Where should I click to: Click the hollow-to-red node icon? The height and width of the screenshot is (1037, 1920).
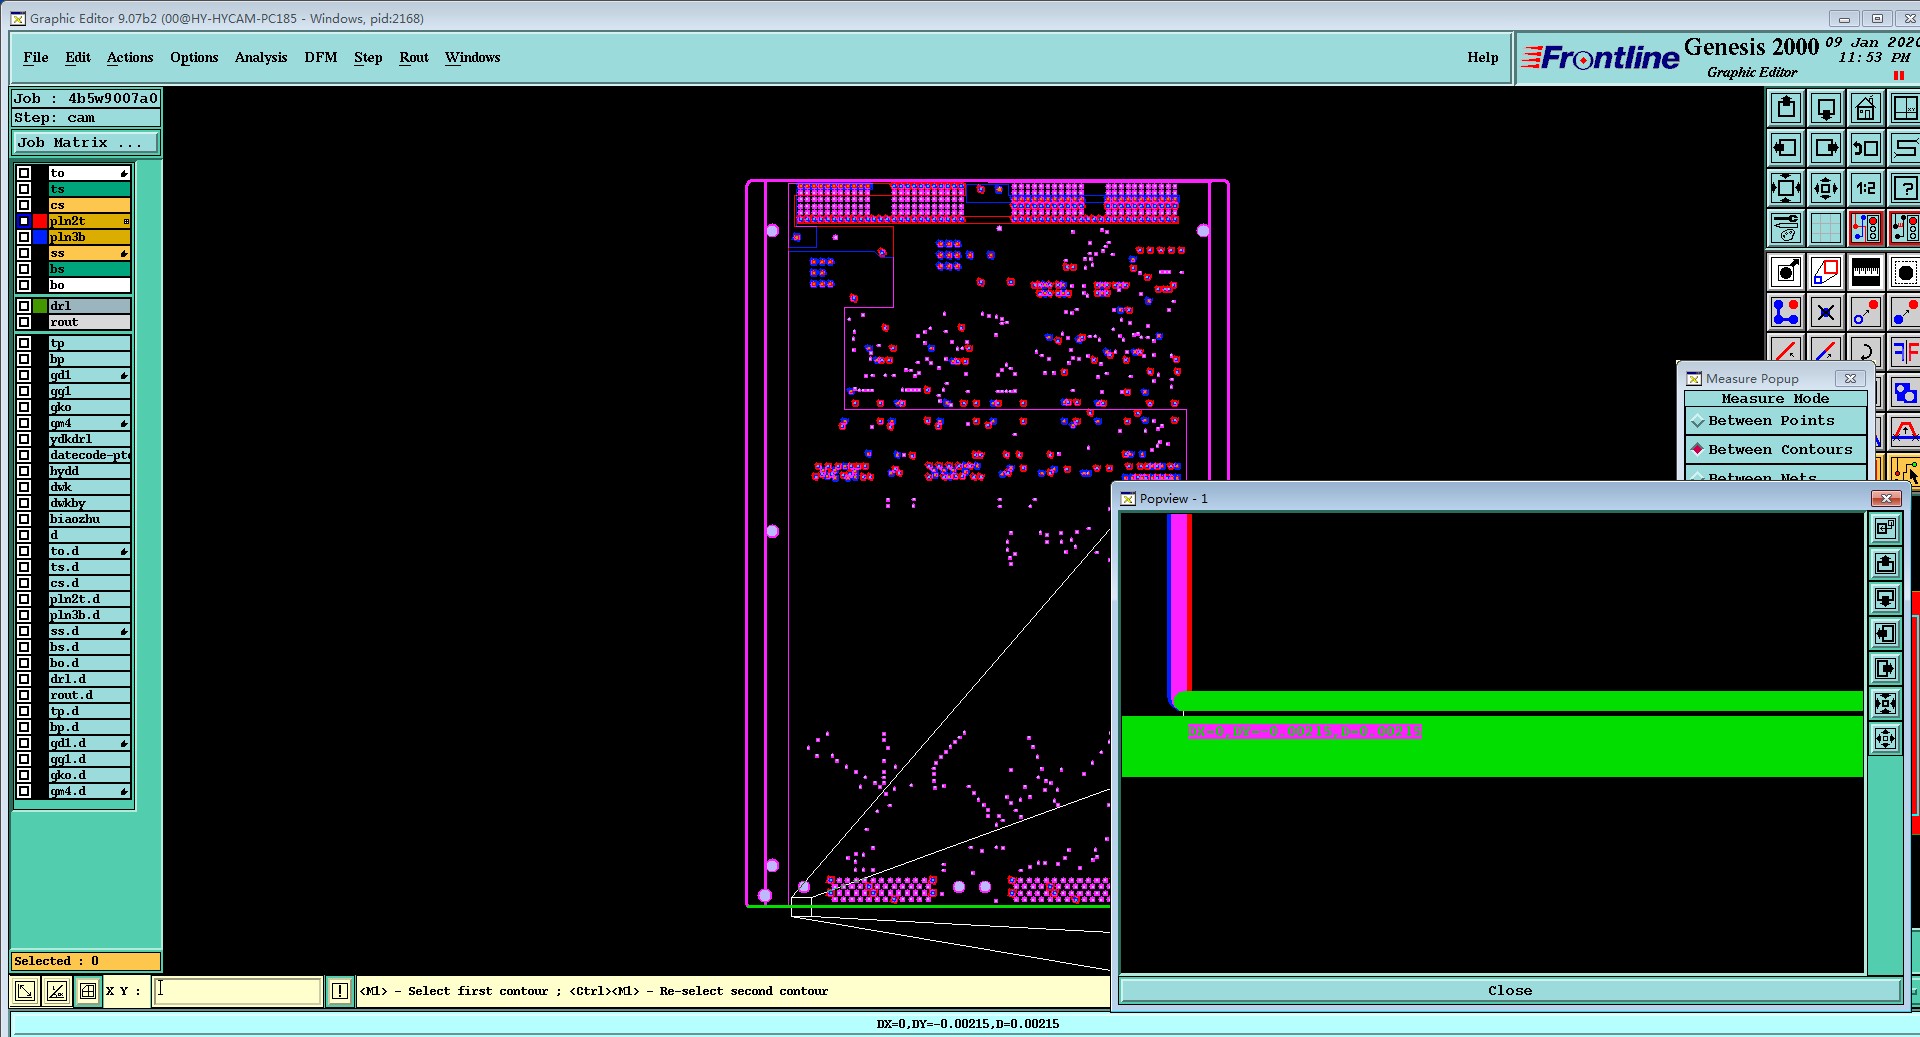click(x=1866, y=312)
